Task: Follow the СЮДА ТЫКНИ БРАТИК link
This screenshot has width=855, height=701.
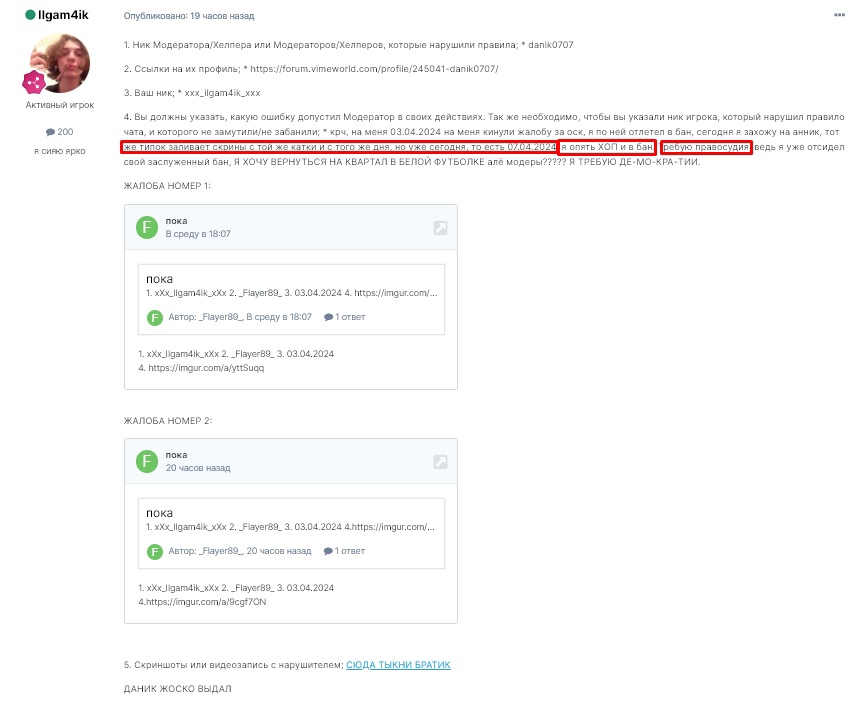Action: 398,665
